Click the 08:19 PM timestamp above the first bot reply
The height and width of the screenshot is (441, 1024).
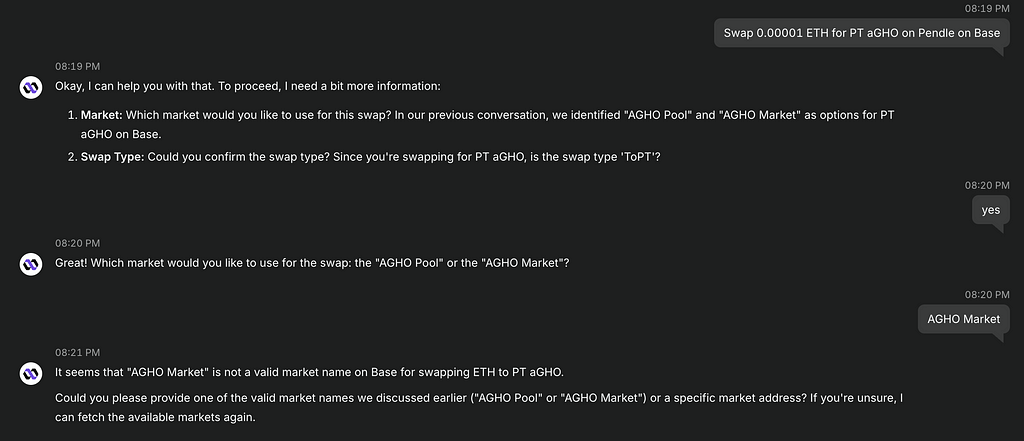pos(77,67)
